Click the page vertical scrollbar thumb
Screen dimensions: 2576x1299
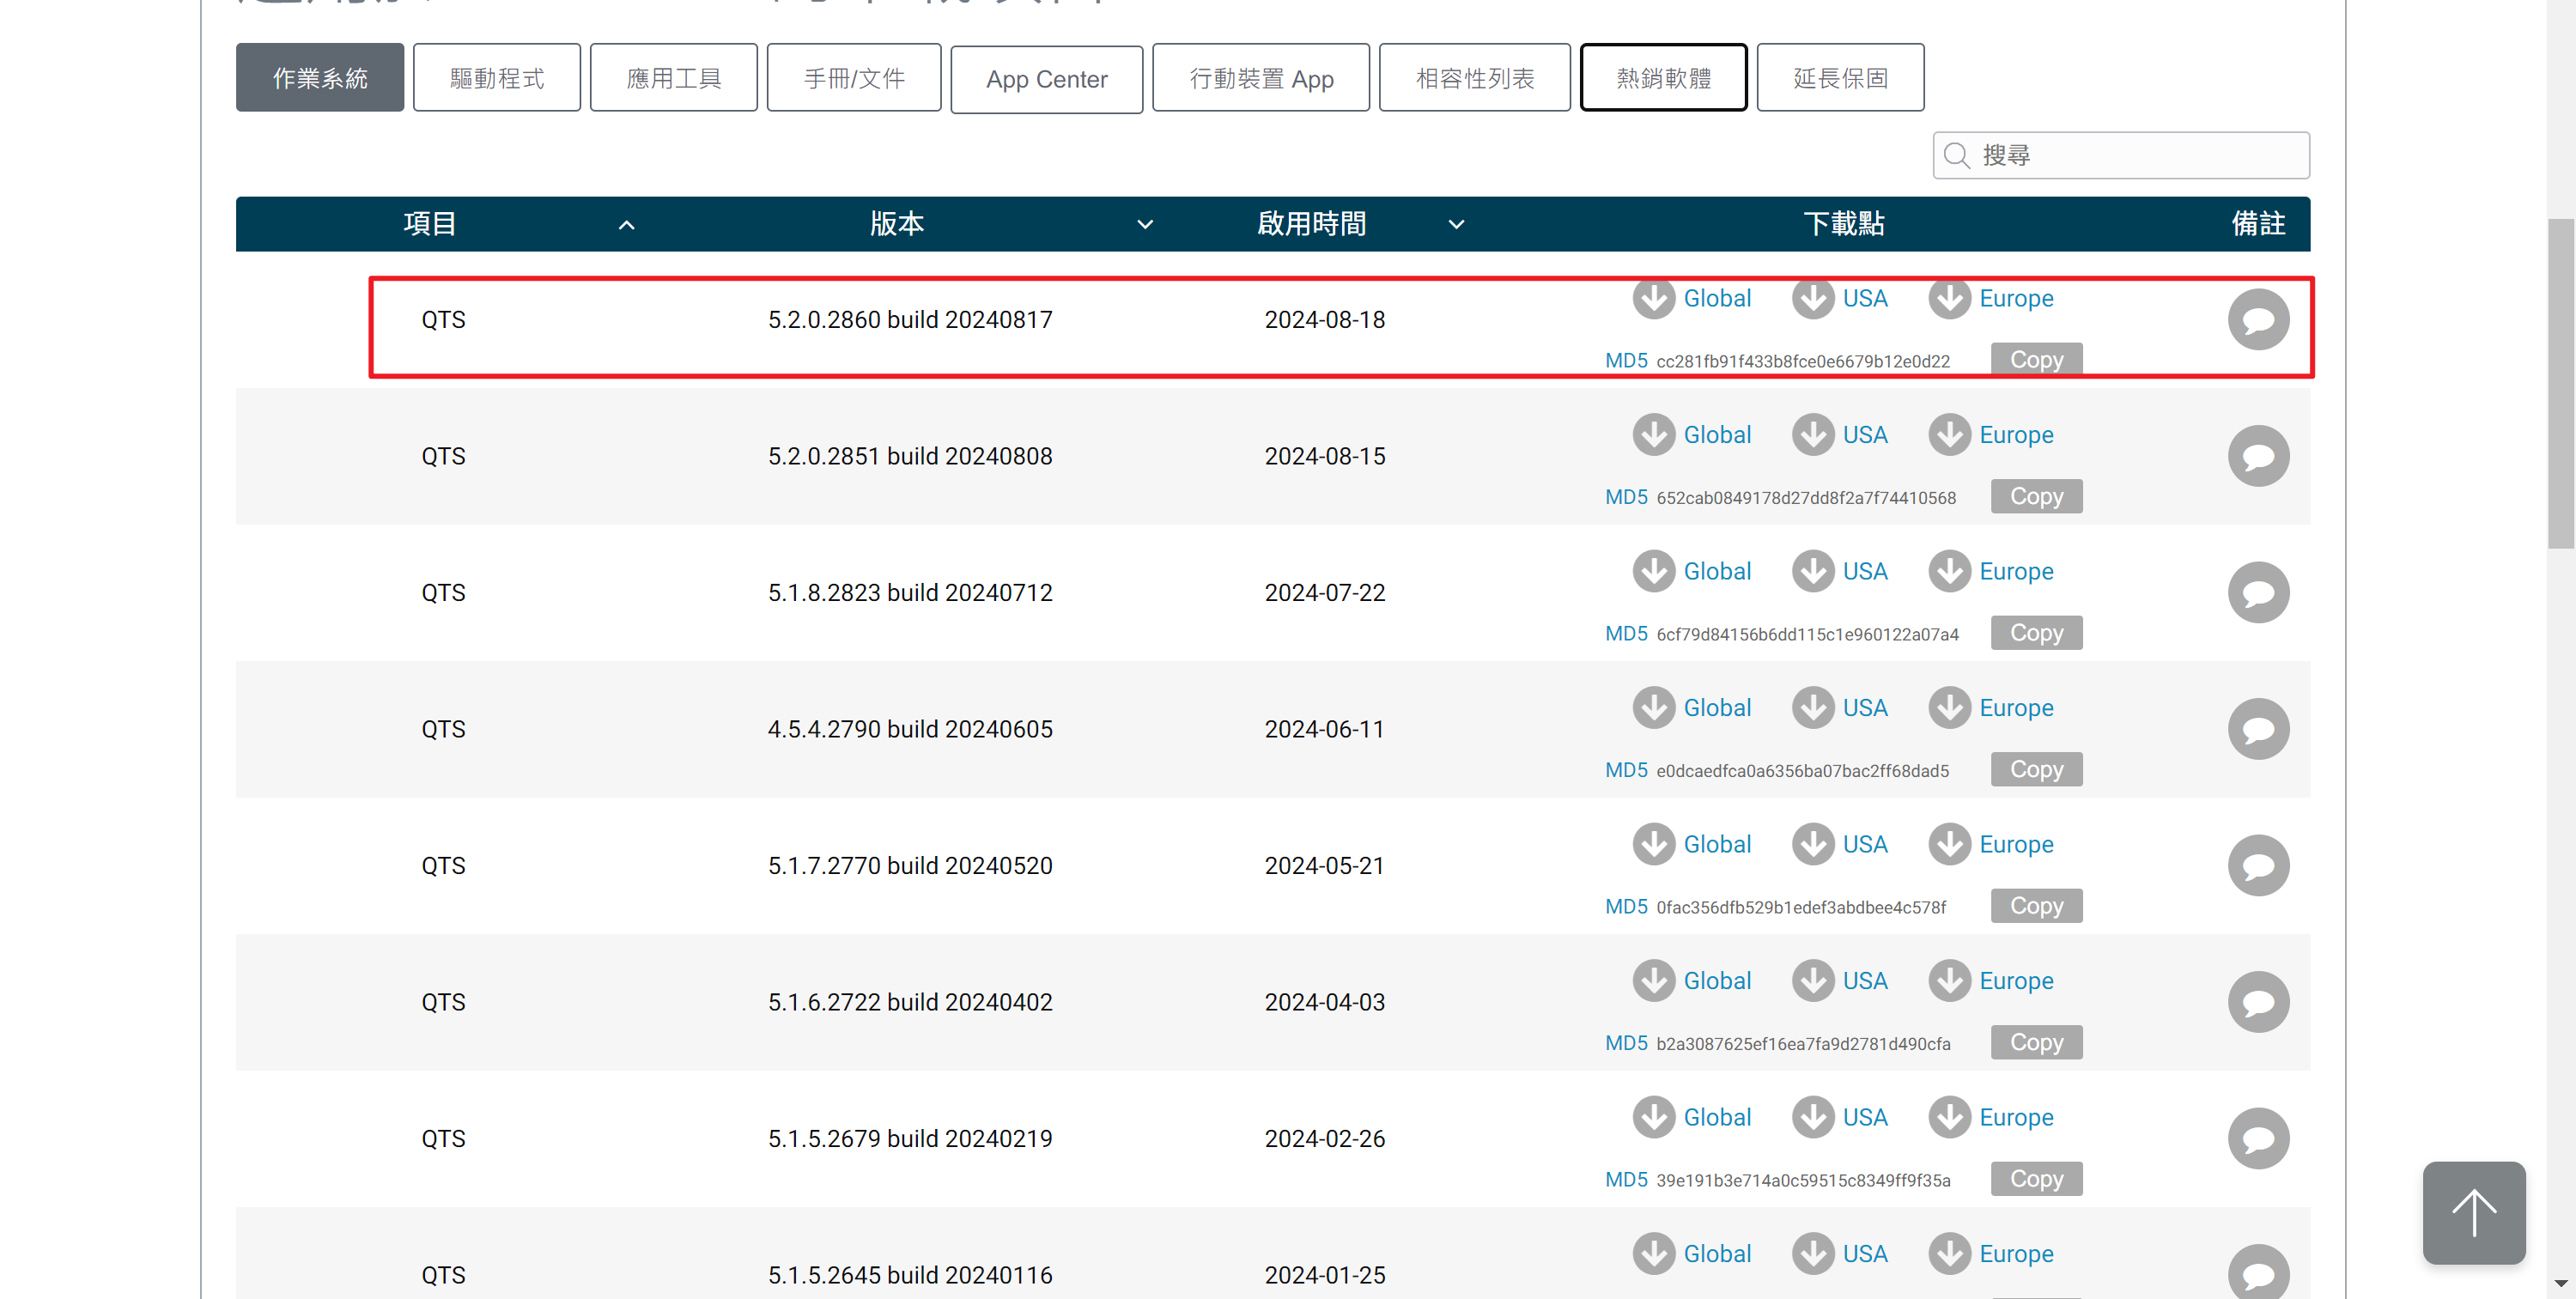2560,384
